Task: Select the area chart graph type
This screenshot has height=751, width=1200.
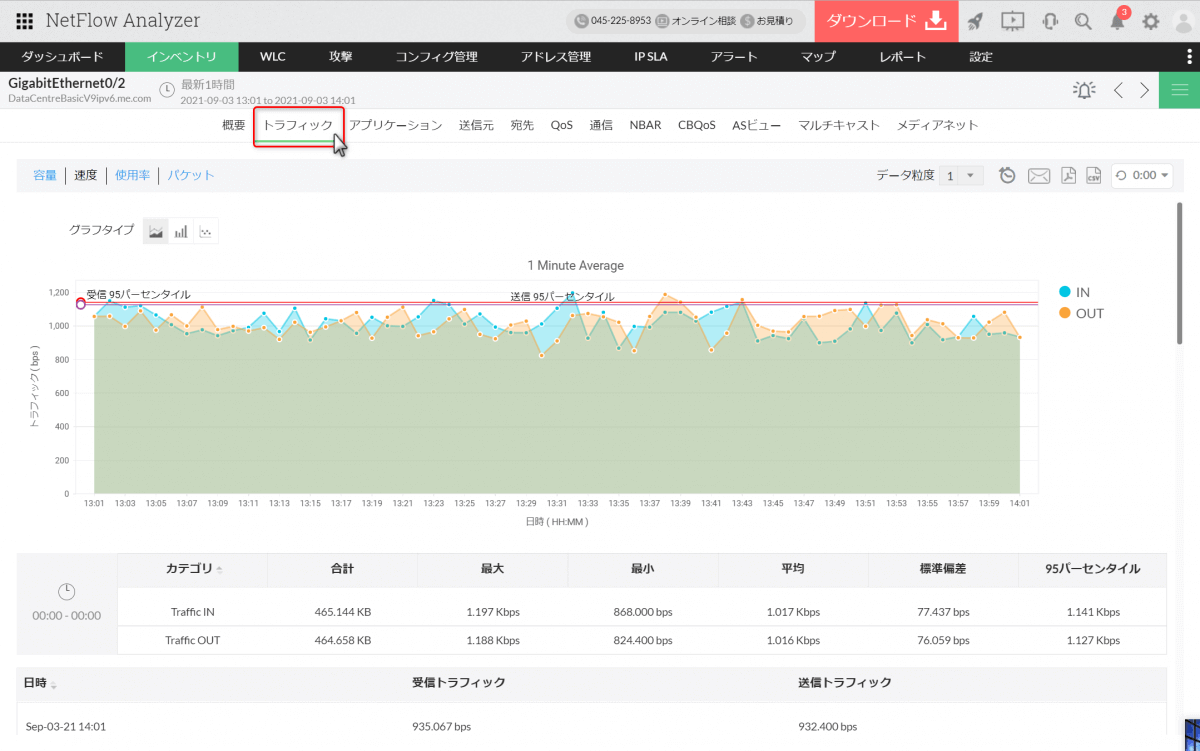Action: (156, 231)
